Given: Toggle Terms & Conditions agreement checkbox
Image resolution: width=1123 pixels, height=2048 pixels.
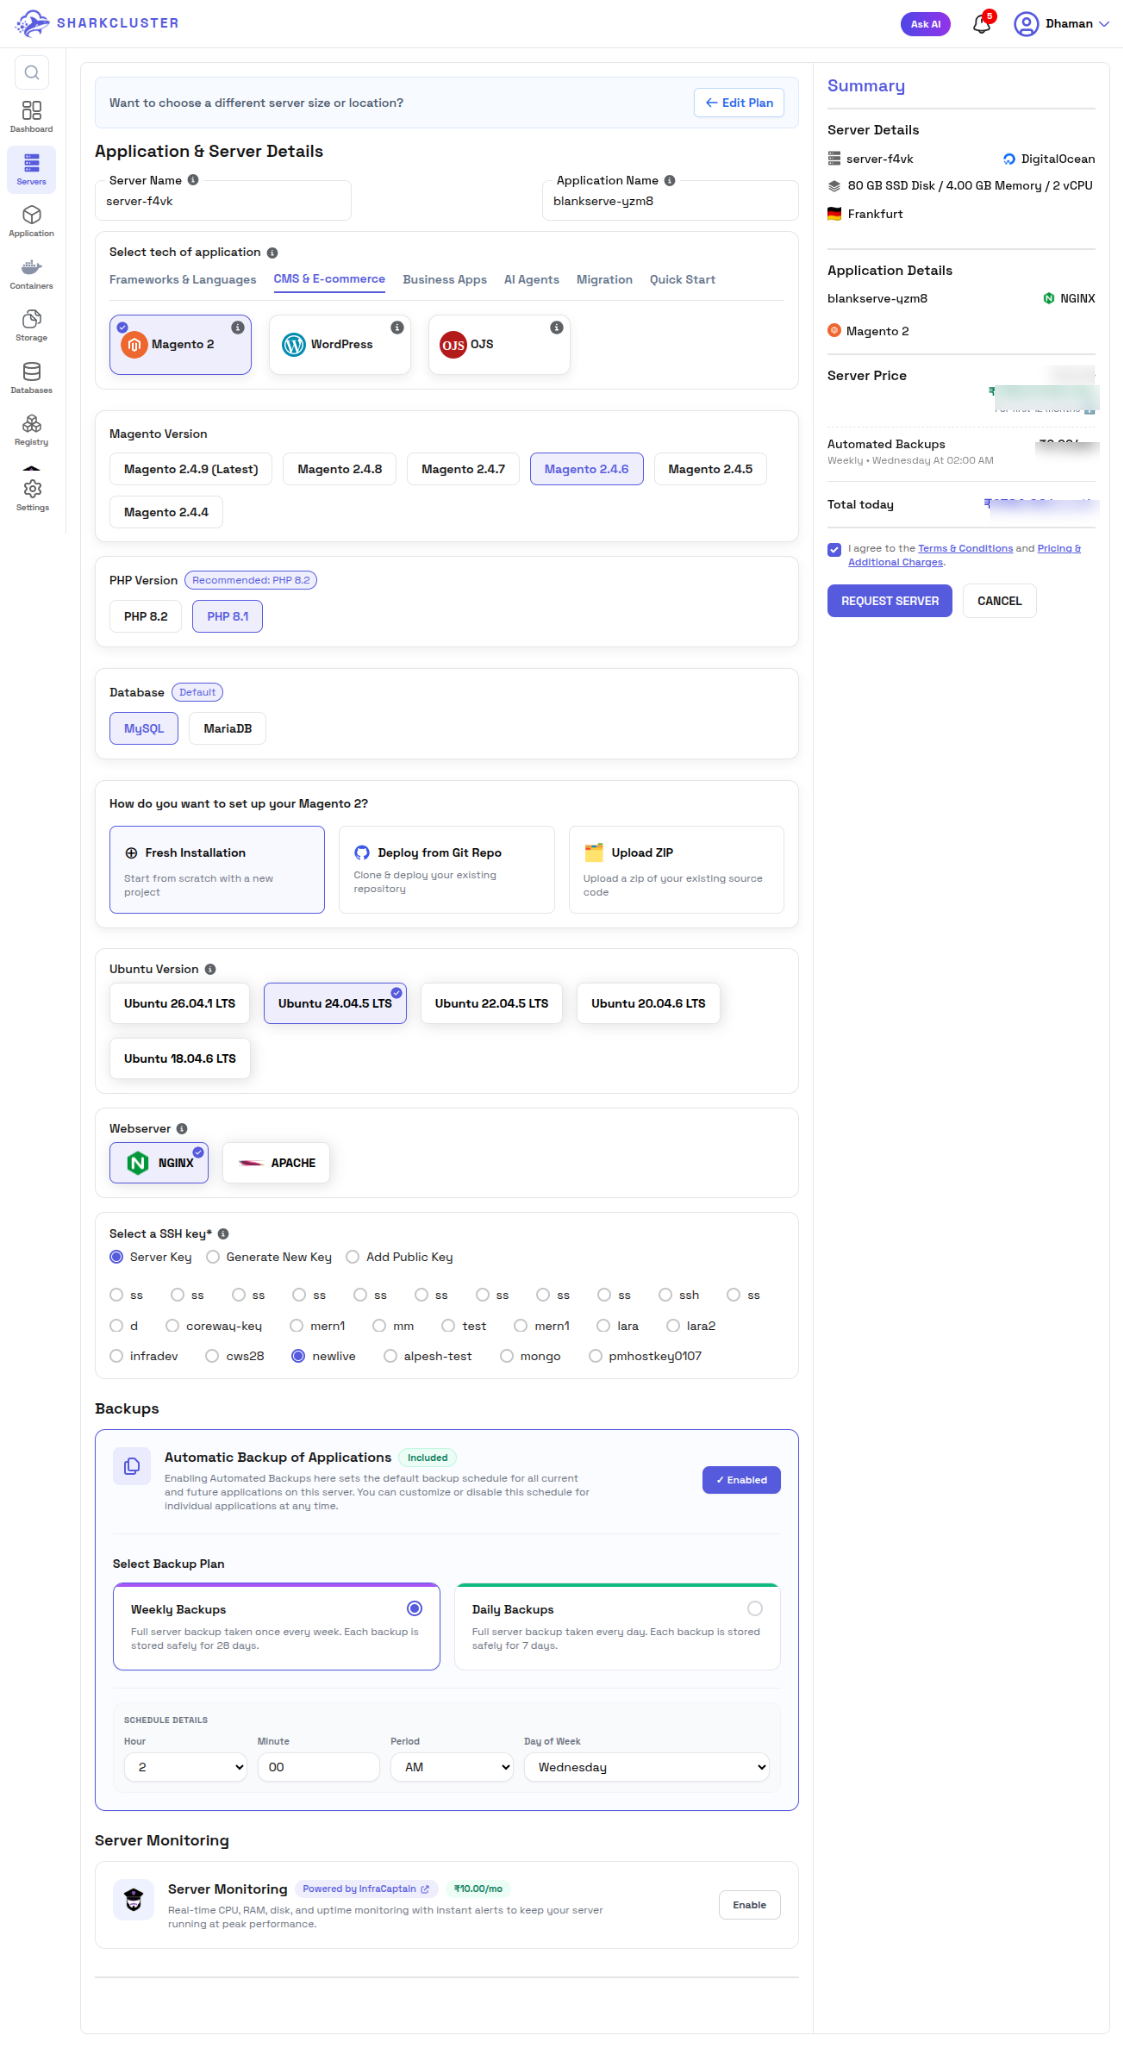Looking at the screenshot, I should tap(834, 549).
